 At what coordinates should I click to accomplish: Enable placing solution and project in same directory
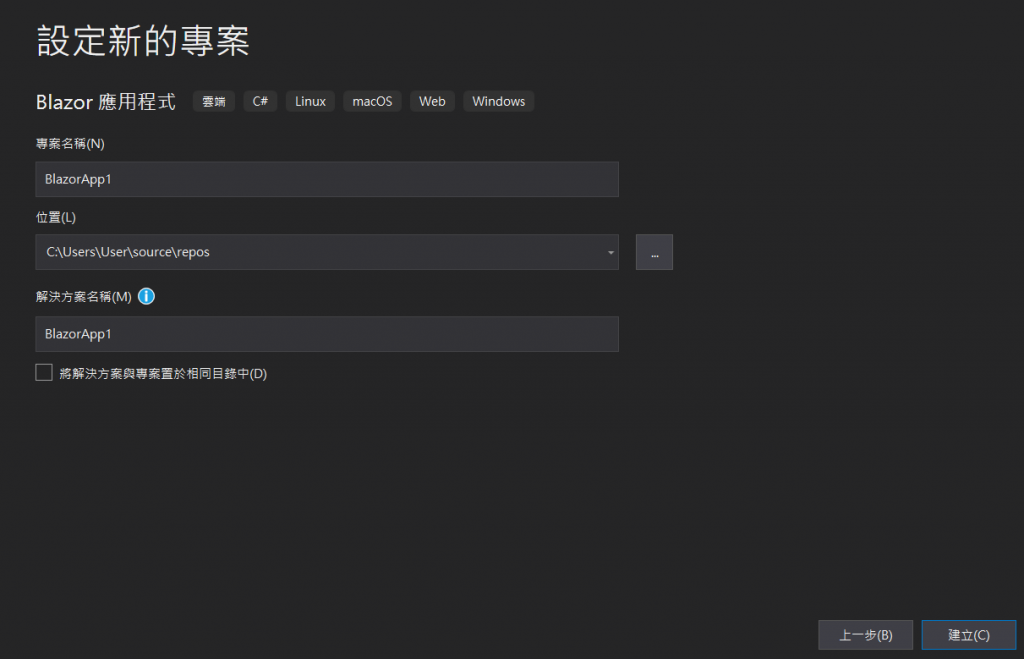coord(44,373)
